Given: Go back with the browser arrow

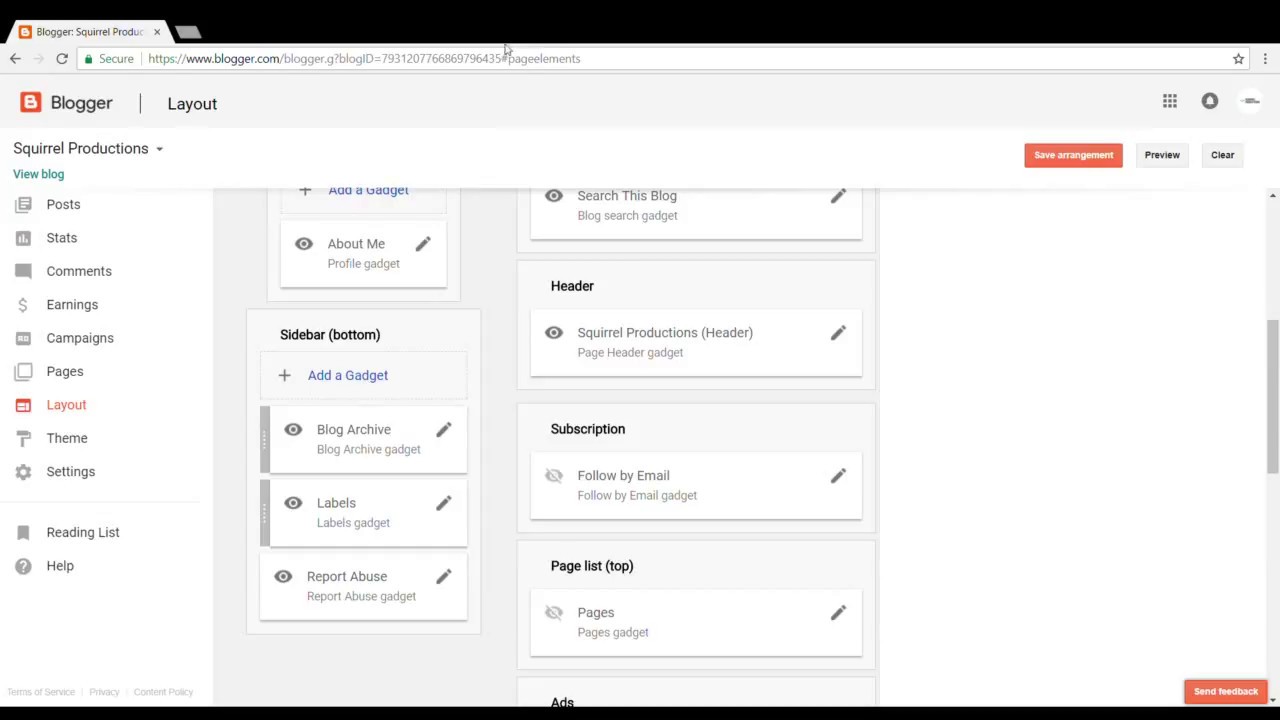Looking at the screenshot, I should [15, 59].
